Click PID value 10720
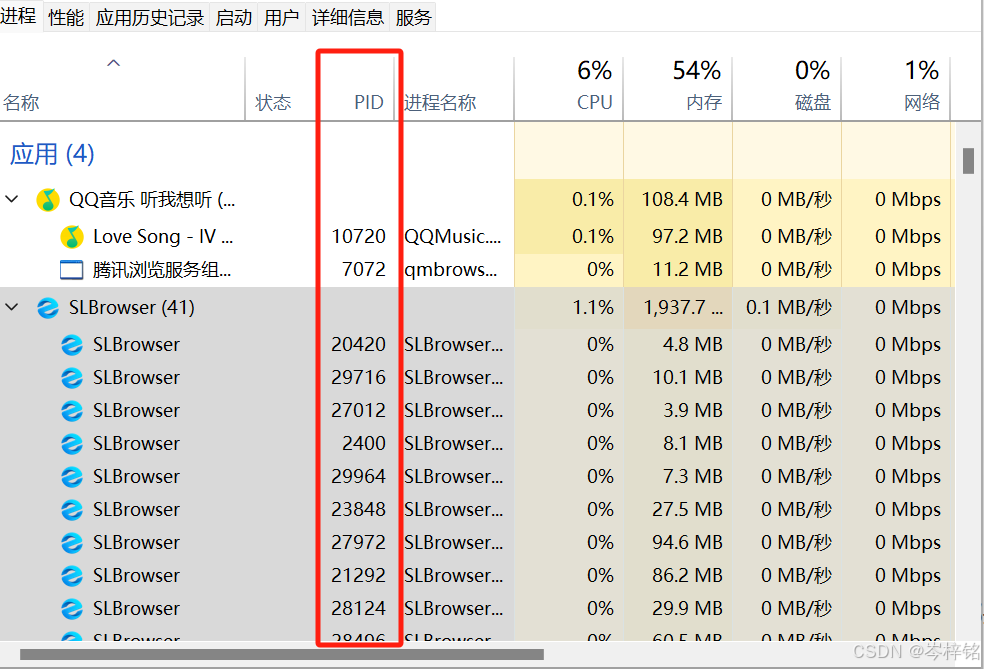The height and width of the screenshot is (669, 984). coord(358,237)
